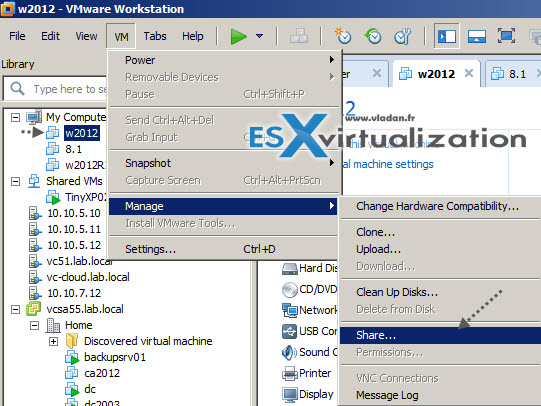
Task: Select Upload from Manage submenu
Action: [440, 249]
